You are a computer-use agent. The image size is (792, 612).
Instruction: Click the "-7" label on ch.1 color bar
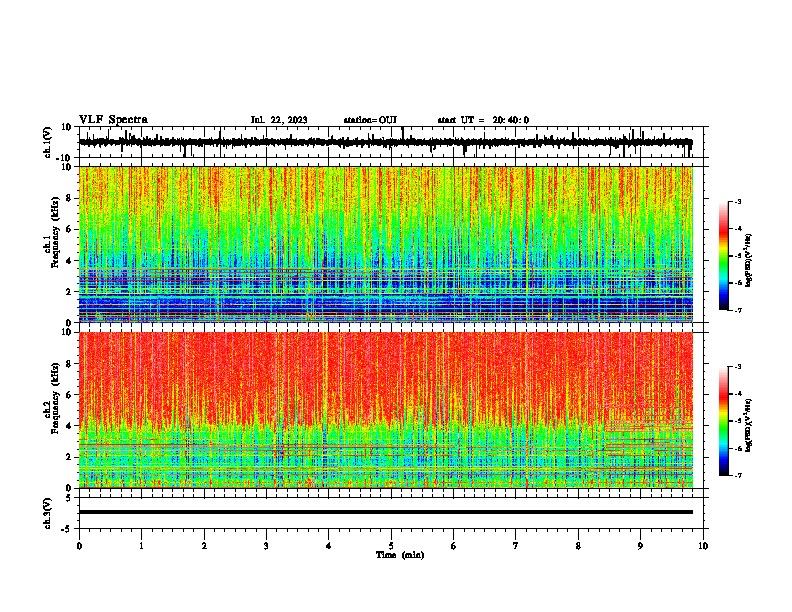tap(738, 310)
